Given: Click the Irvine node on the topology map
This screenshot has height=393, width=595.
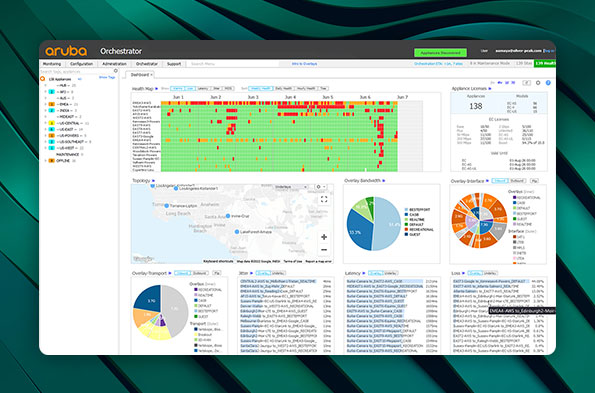Looking at the screenshot, I should tap(228, 216).
